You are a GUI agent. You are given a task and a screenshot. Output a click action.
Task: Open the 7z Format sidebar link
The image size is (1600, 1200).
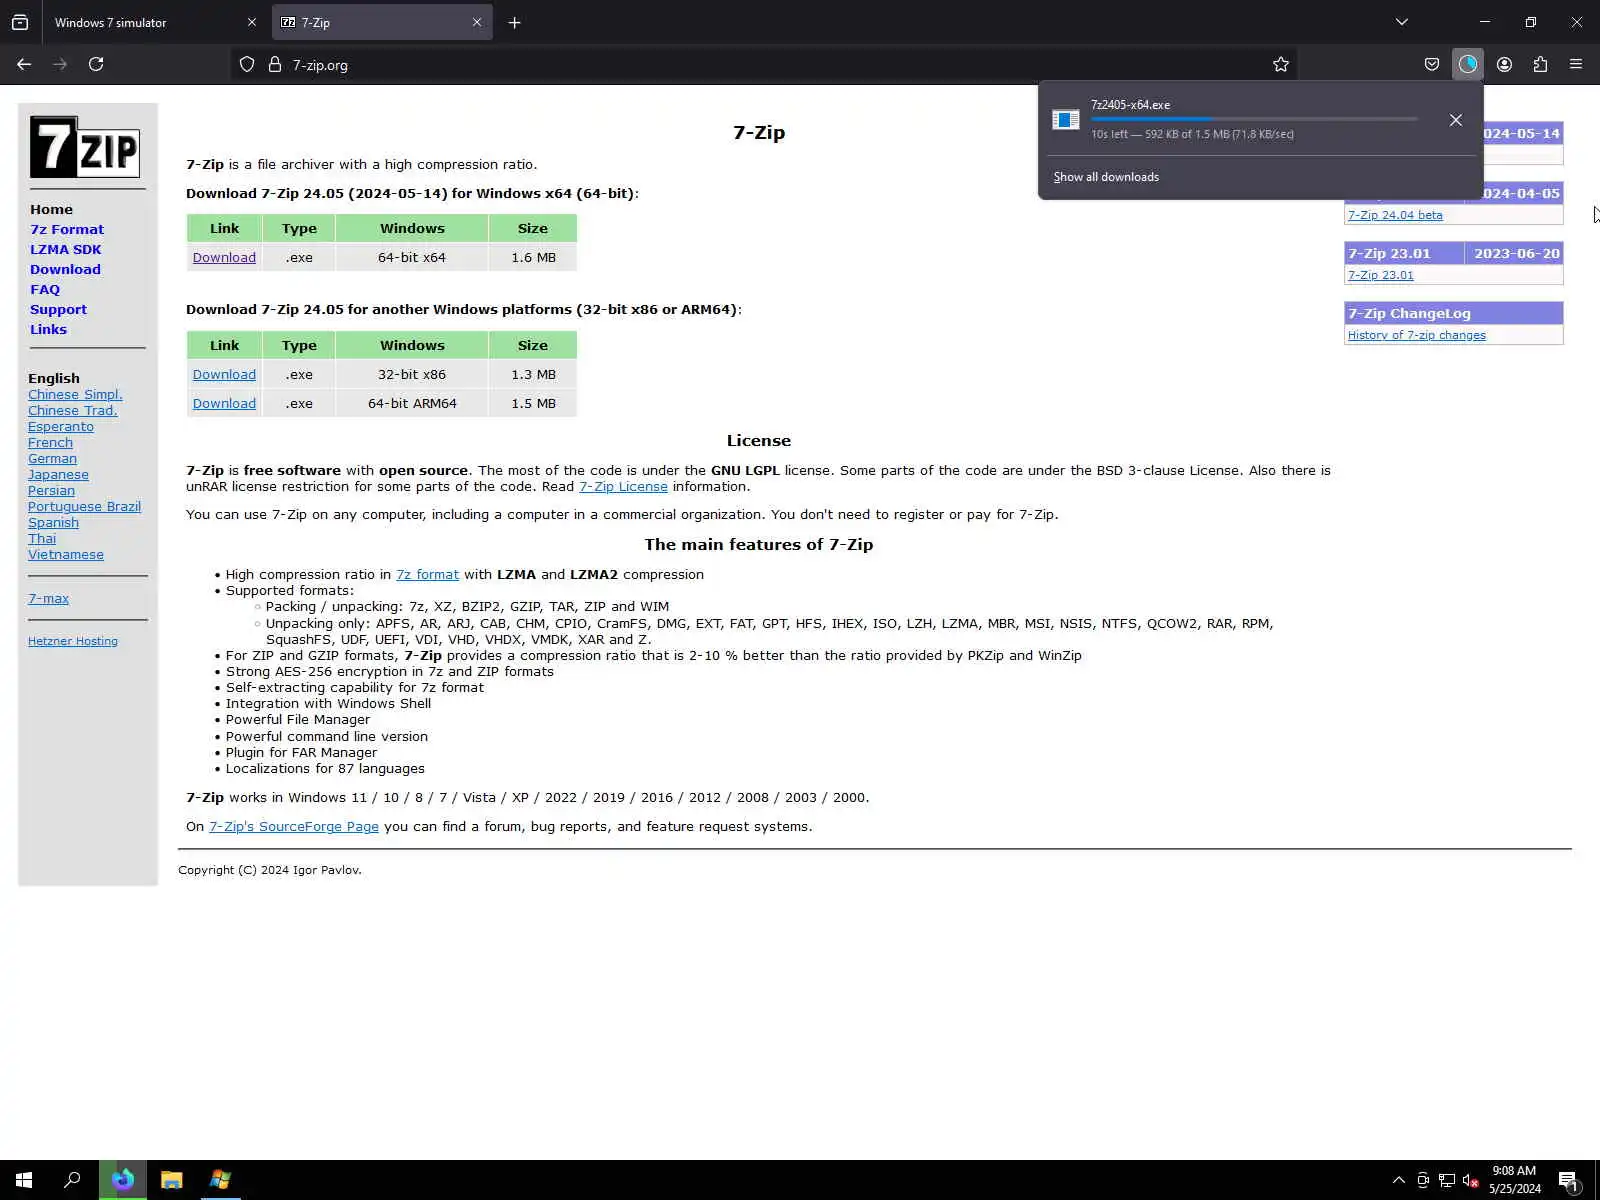coord(67,229)
